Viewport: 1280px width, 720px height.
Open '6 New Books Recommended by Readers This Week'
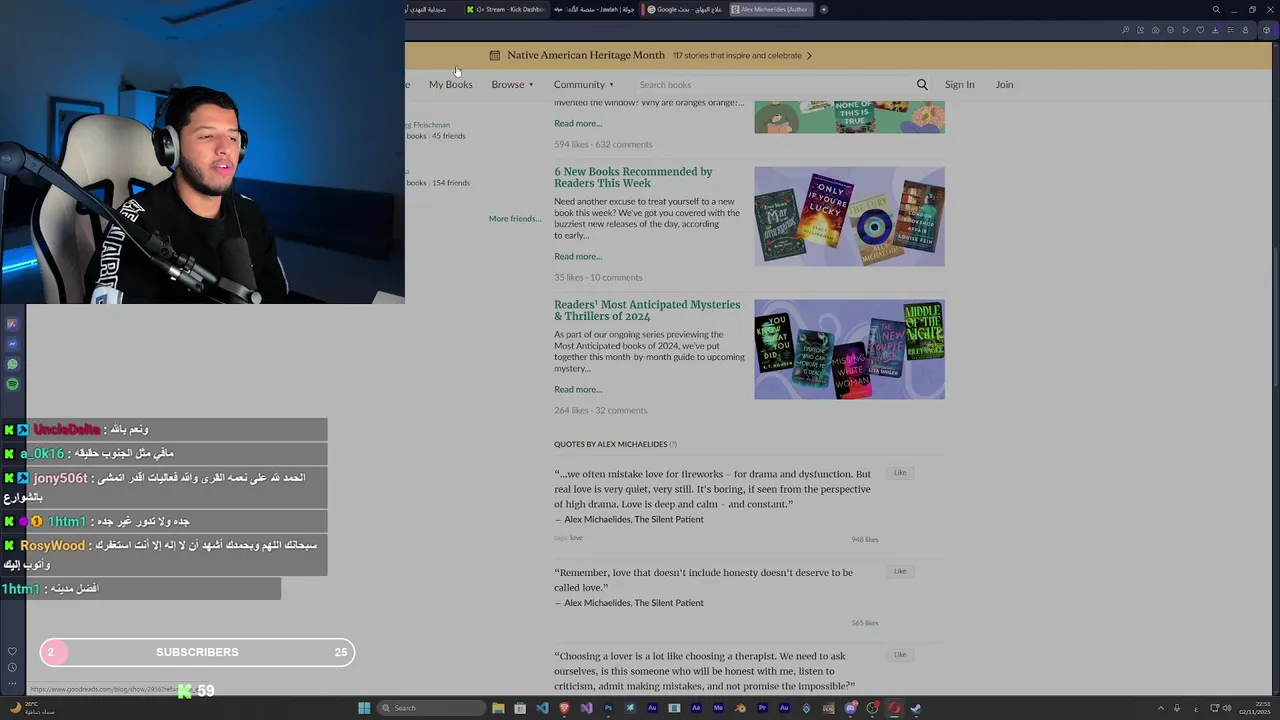pos(633,177)
